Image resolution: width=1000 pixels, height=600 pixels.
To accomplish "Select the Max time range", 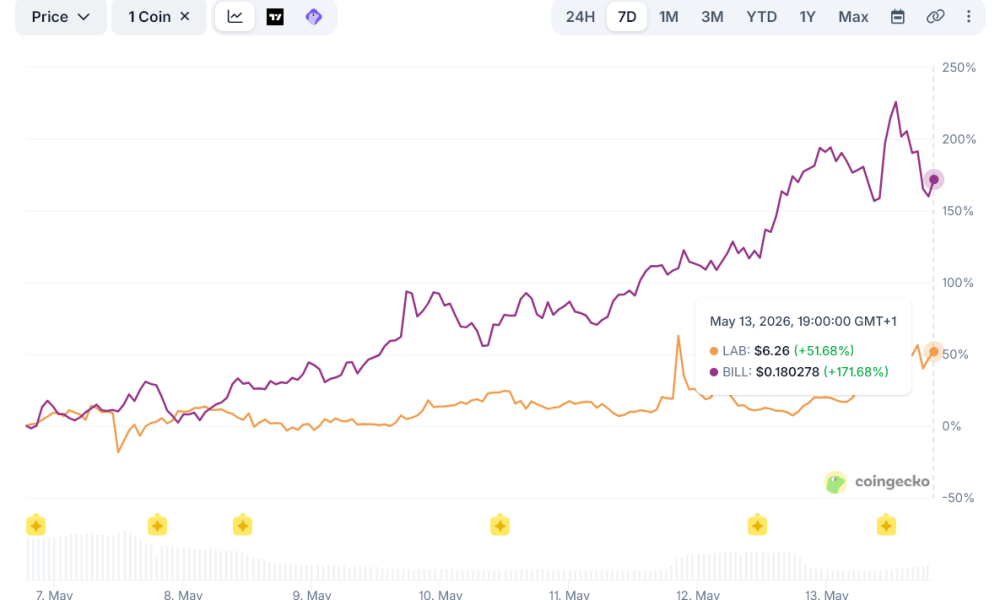I will coord(853,17).
